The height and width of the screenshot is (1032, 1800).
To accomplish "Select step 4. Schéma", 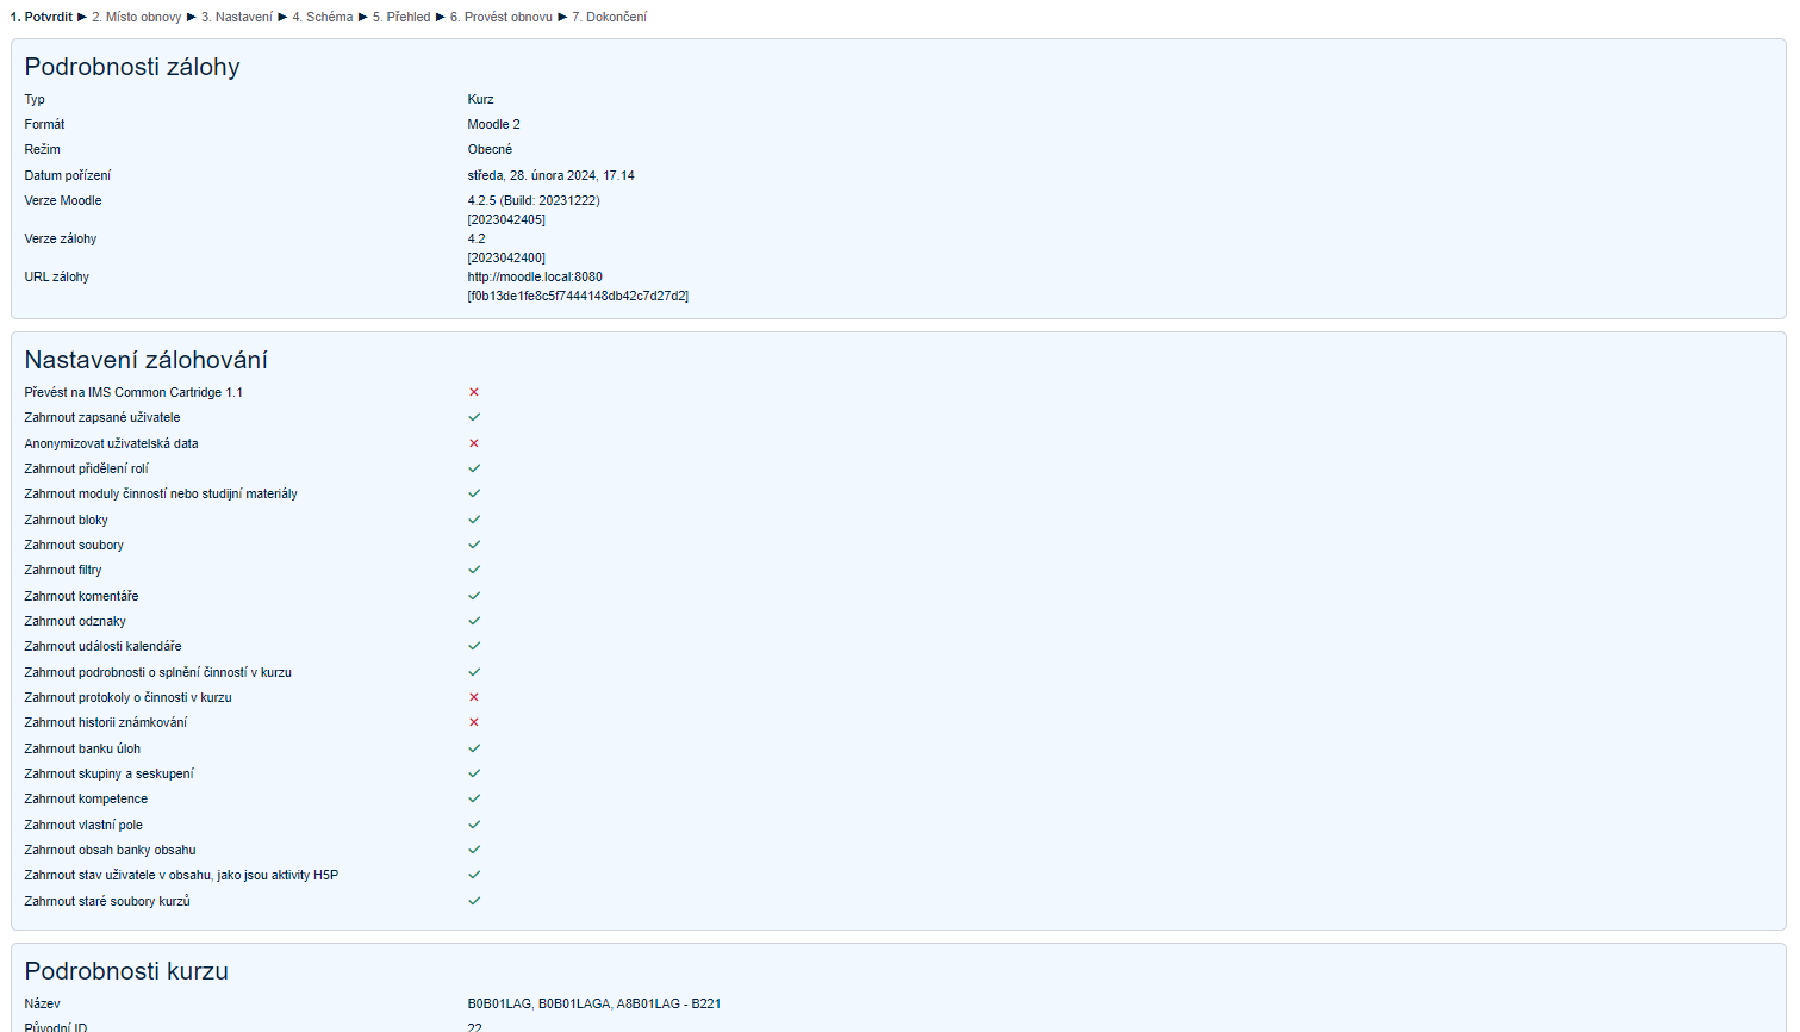I will (x=323, y=17).
